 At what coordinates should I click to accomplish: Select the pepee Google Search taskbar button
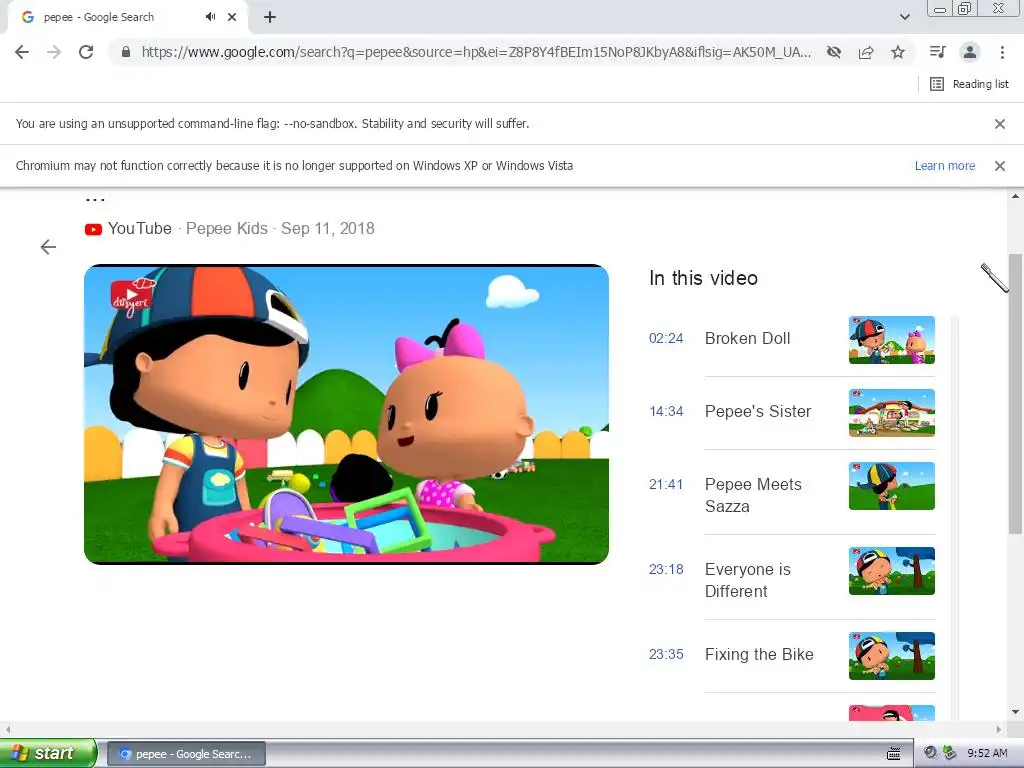click(186, 754)
